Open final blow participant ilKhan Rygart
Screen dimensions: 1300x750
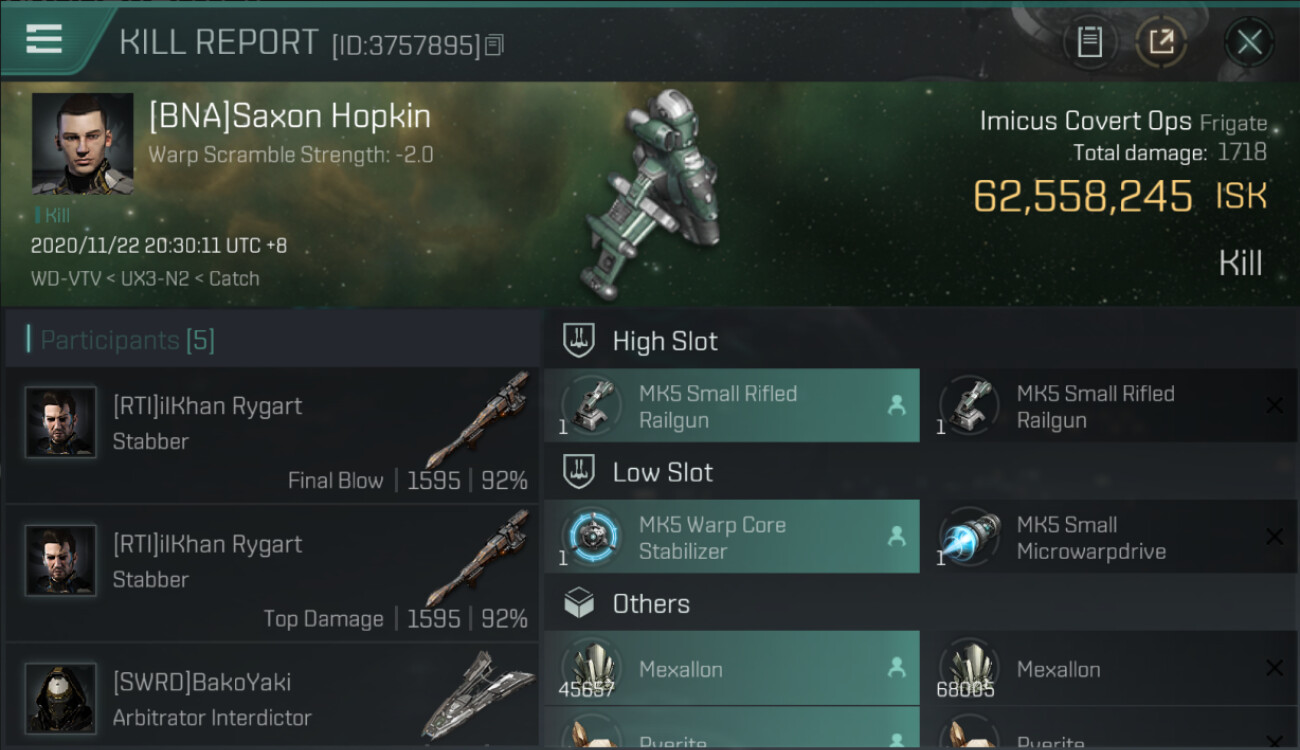tap(272, 434)
